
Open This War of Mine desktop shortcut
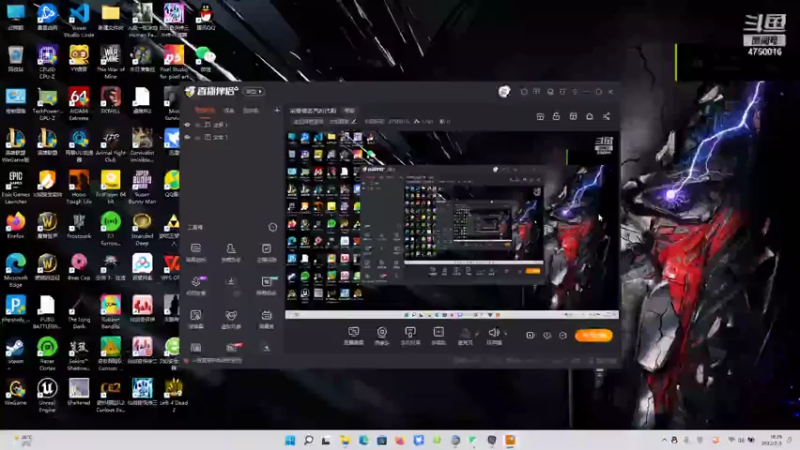110,62
